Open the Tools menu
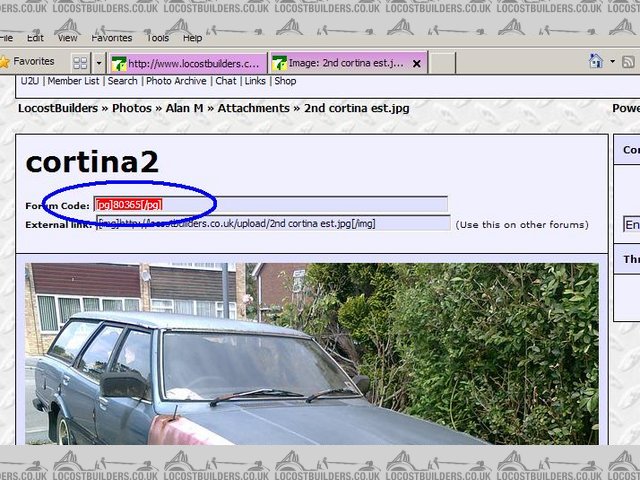The image size is (640, 480). [158, 38]
